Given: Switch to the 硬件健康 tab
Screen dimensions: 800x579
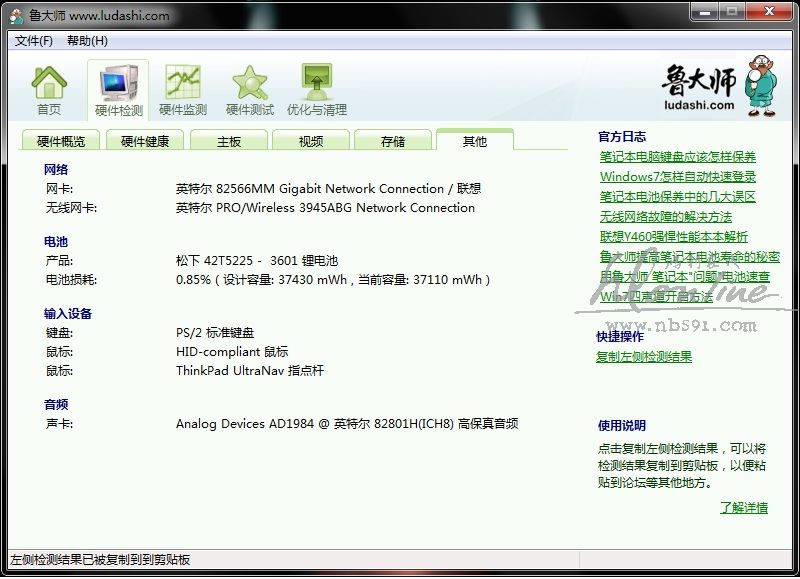Looking at the screenshot, I should 145,141.
